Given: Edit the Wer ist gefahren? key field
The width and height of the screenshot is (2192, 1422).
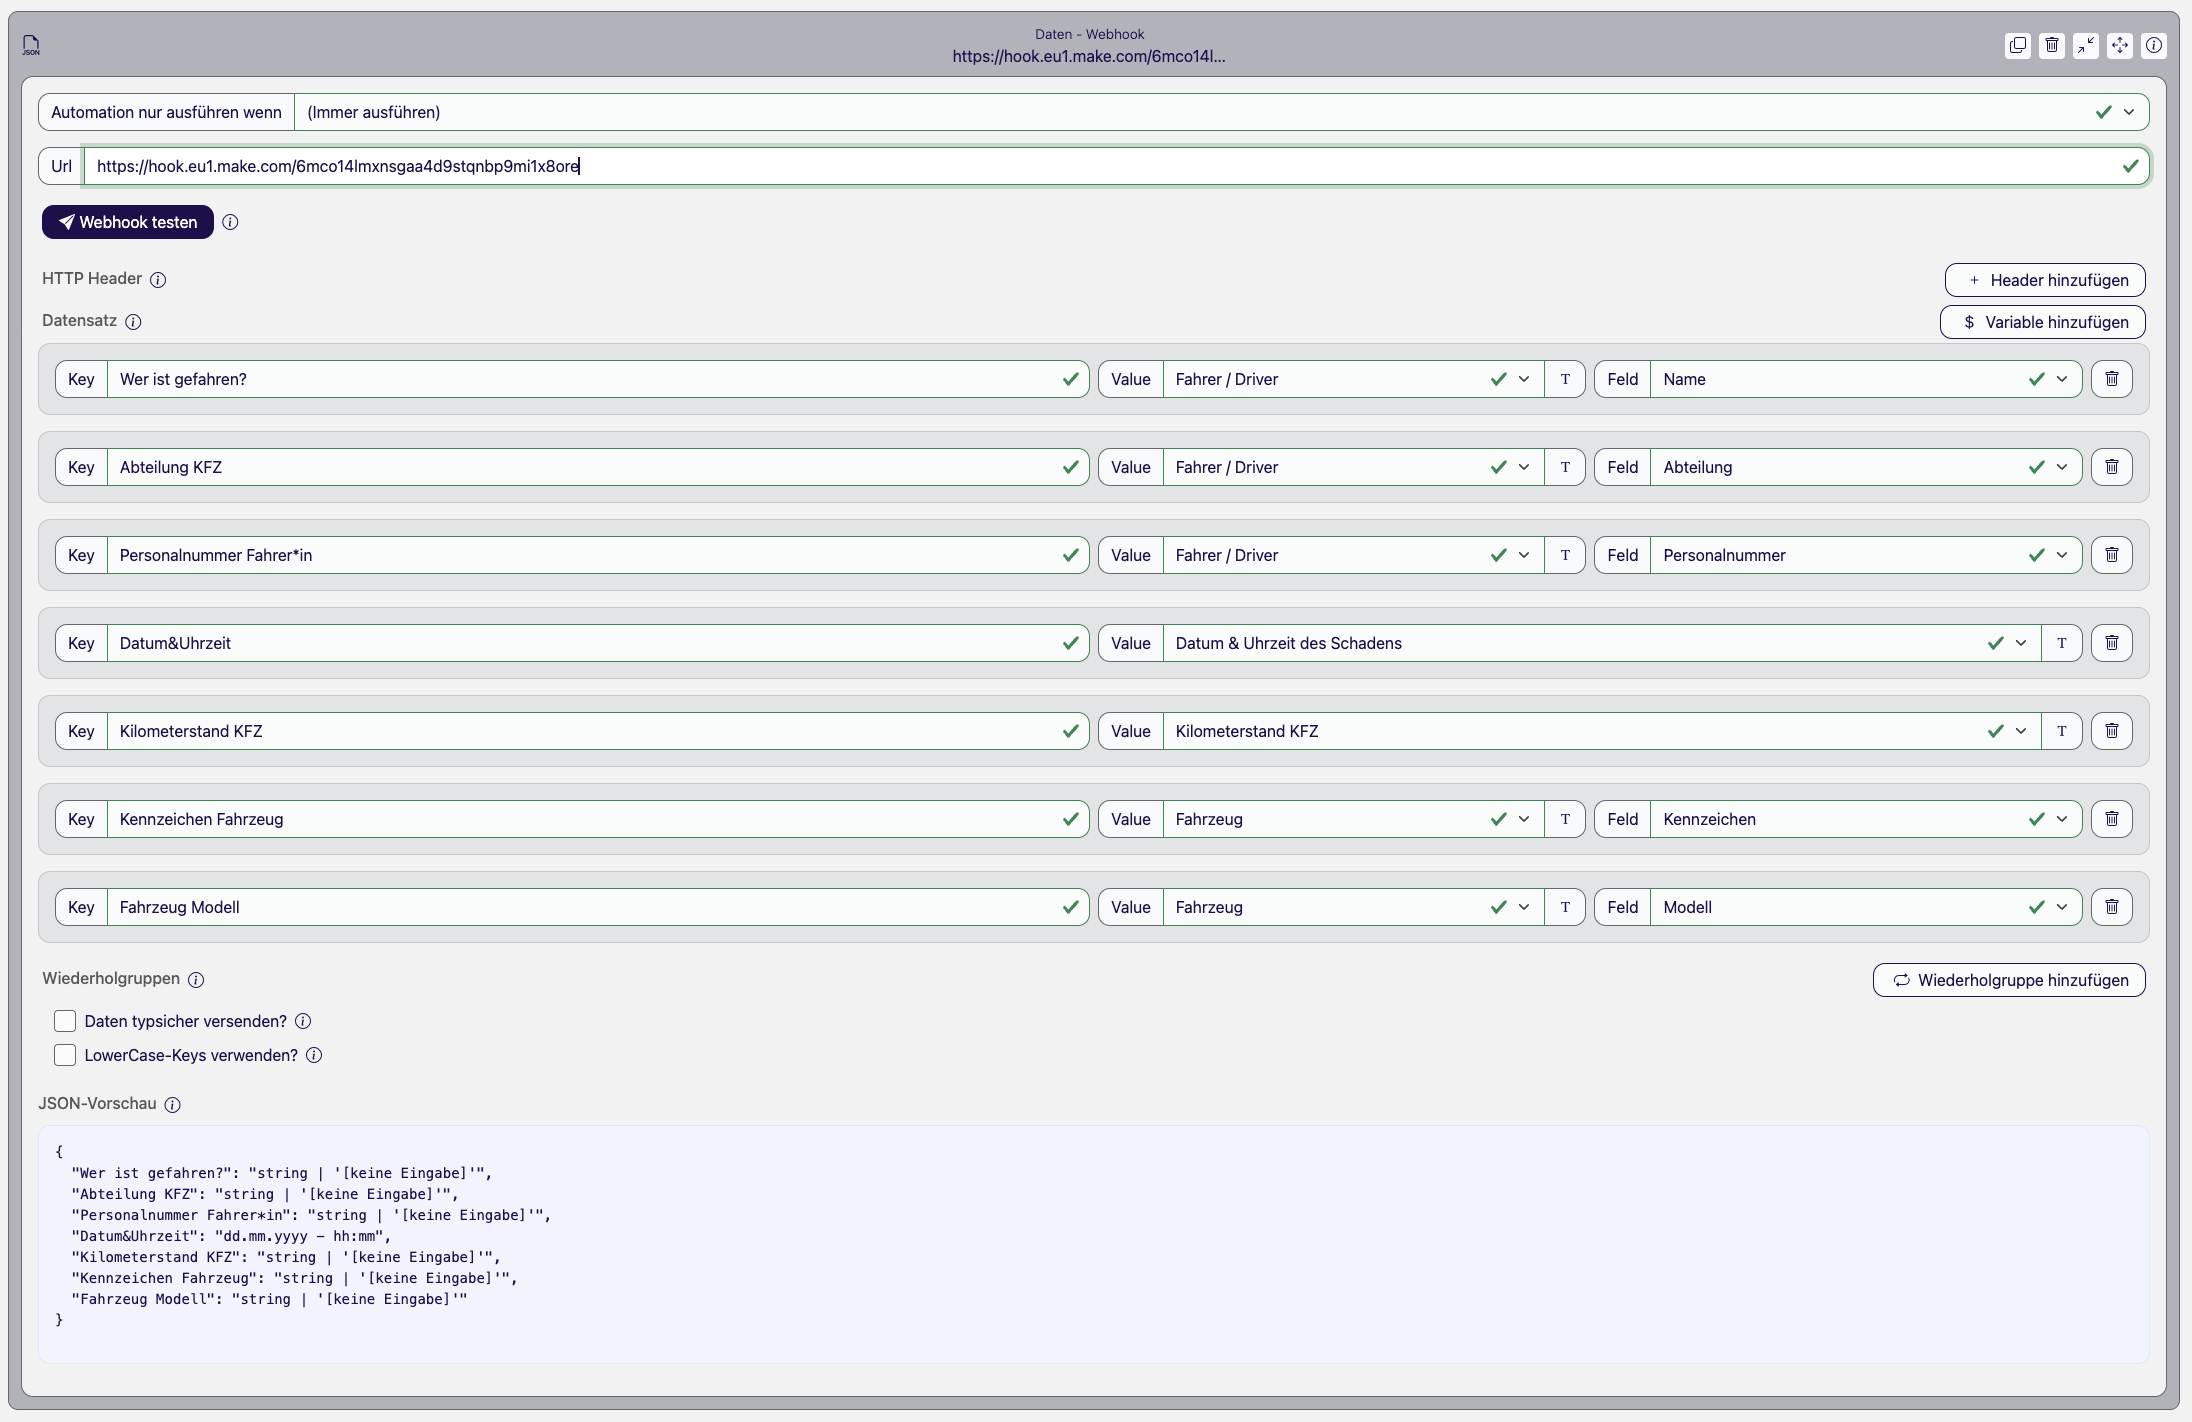Looking at the screenshot, I should coord(598,379).
